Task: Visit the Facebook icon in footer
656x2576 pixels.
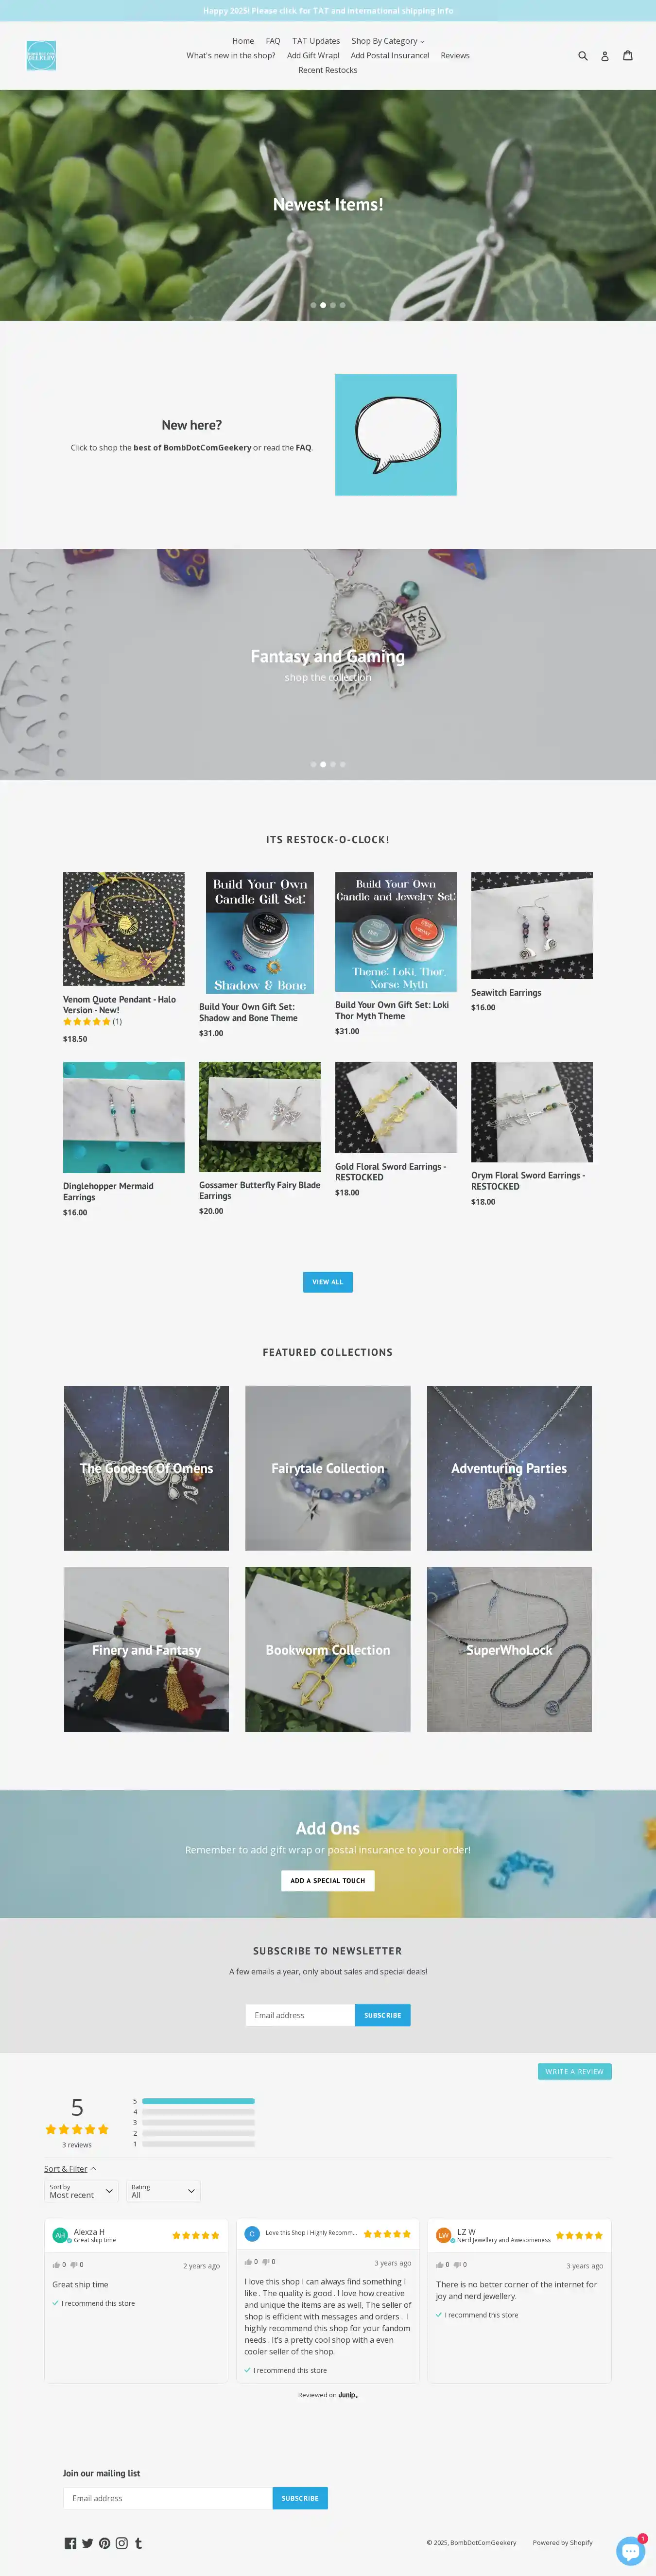Action: 70,2543
